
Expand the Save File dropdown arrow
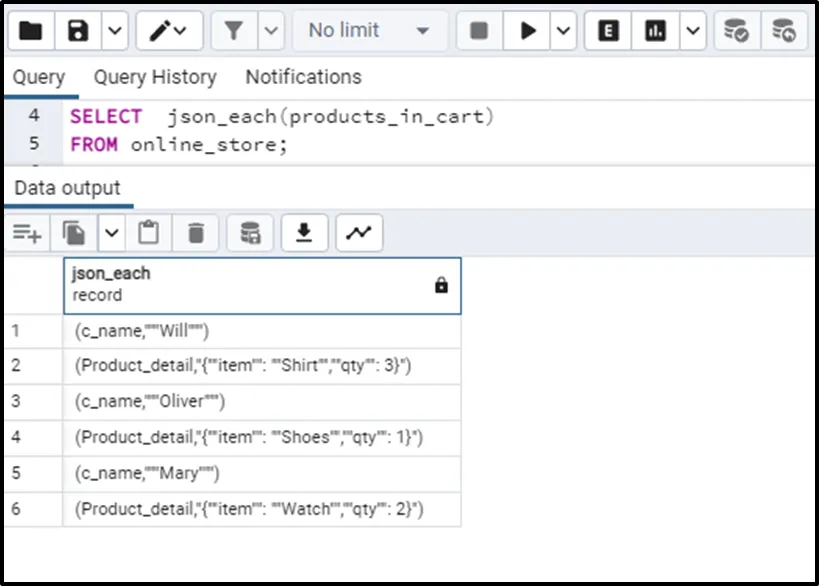point(114,31)
